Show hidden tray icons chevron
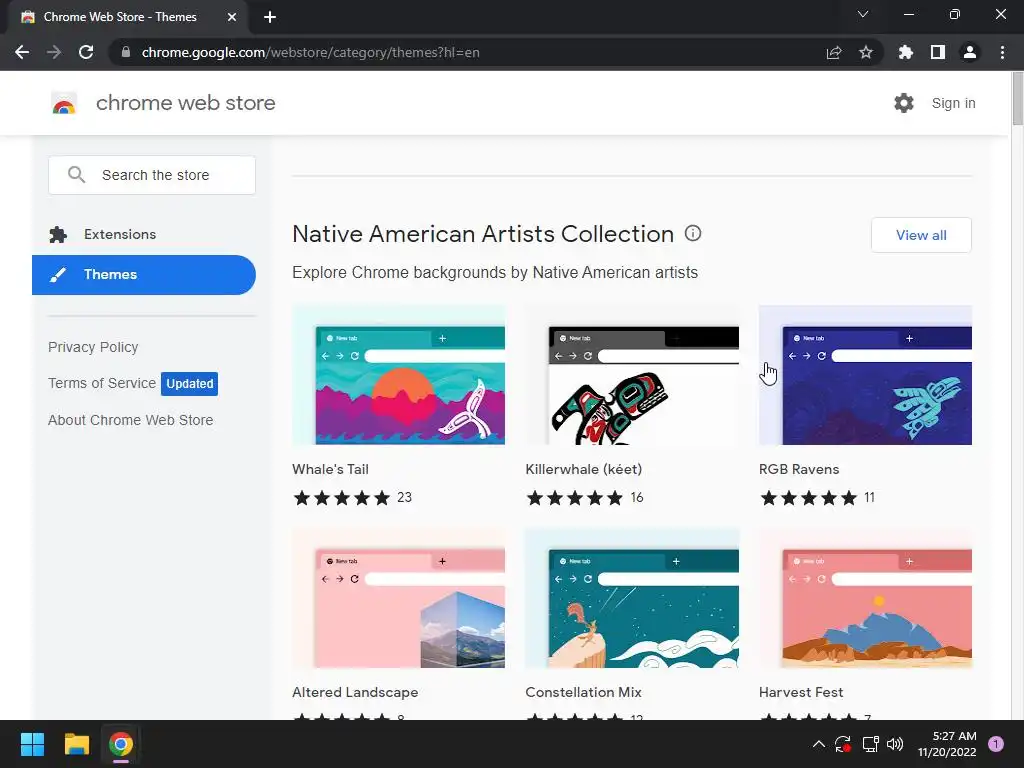Screen dimensions: 1024x768 coord(818,744)
